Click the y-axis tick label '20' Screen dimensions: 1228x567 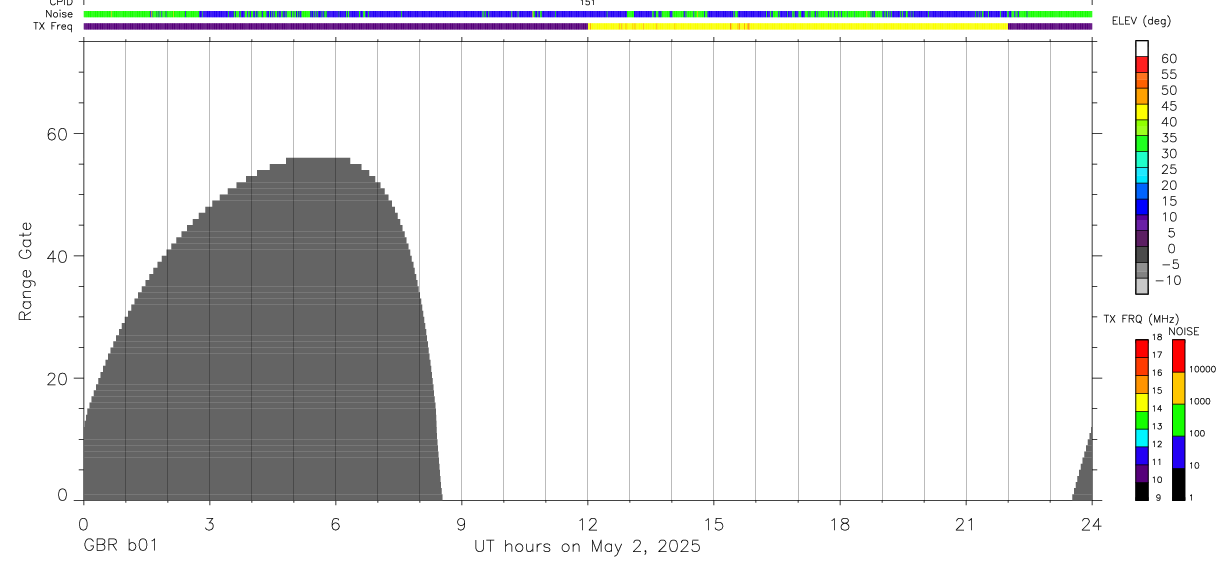click(x=56, y=379)
